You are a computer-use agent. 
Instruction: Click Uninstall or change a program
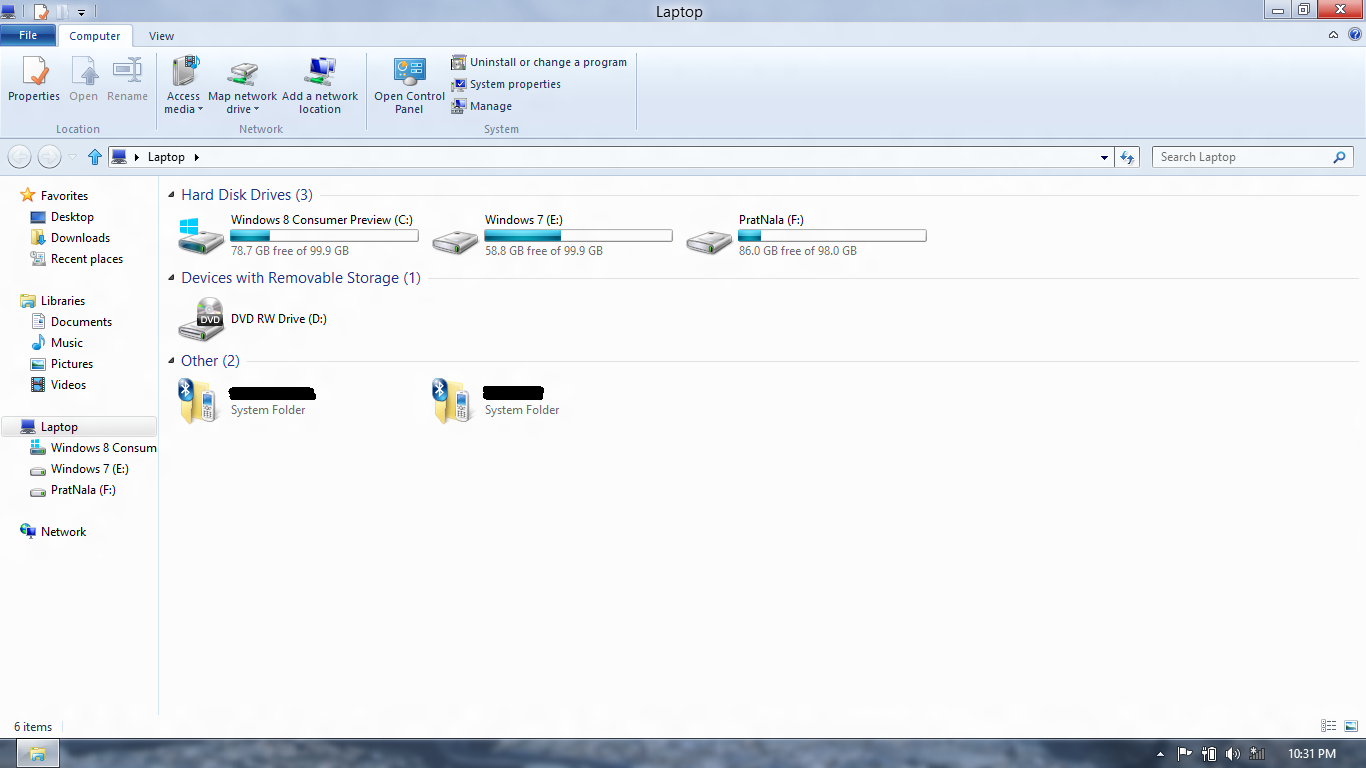coord(539,62)
